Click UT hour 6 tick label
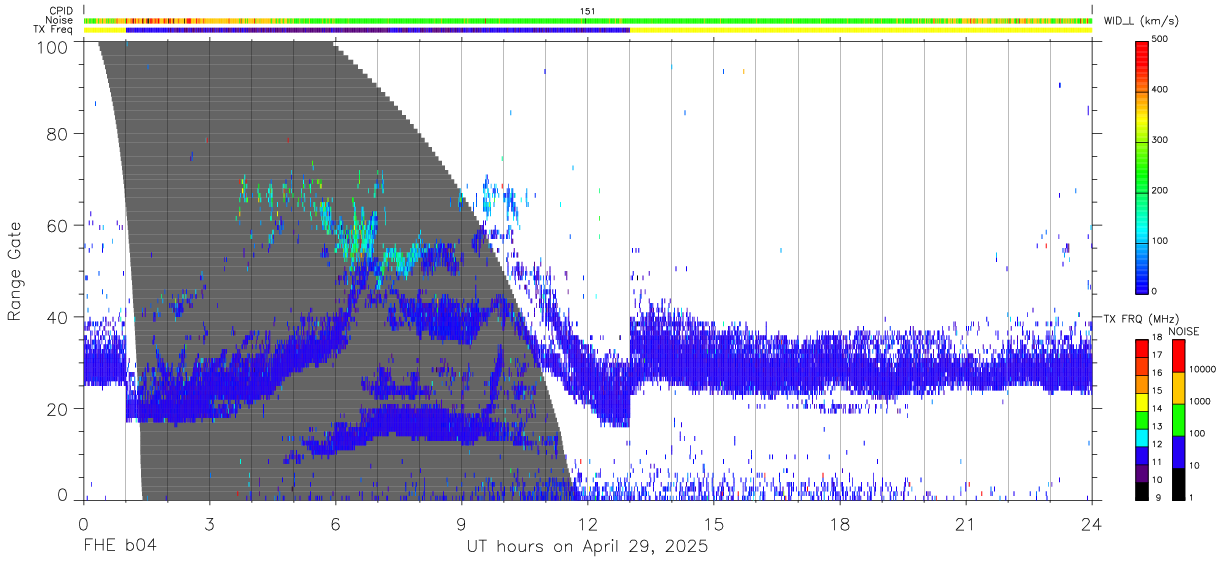This screenshot has height=567, width=1228. [x=335, y=524]
